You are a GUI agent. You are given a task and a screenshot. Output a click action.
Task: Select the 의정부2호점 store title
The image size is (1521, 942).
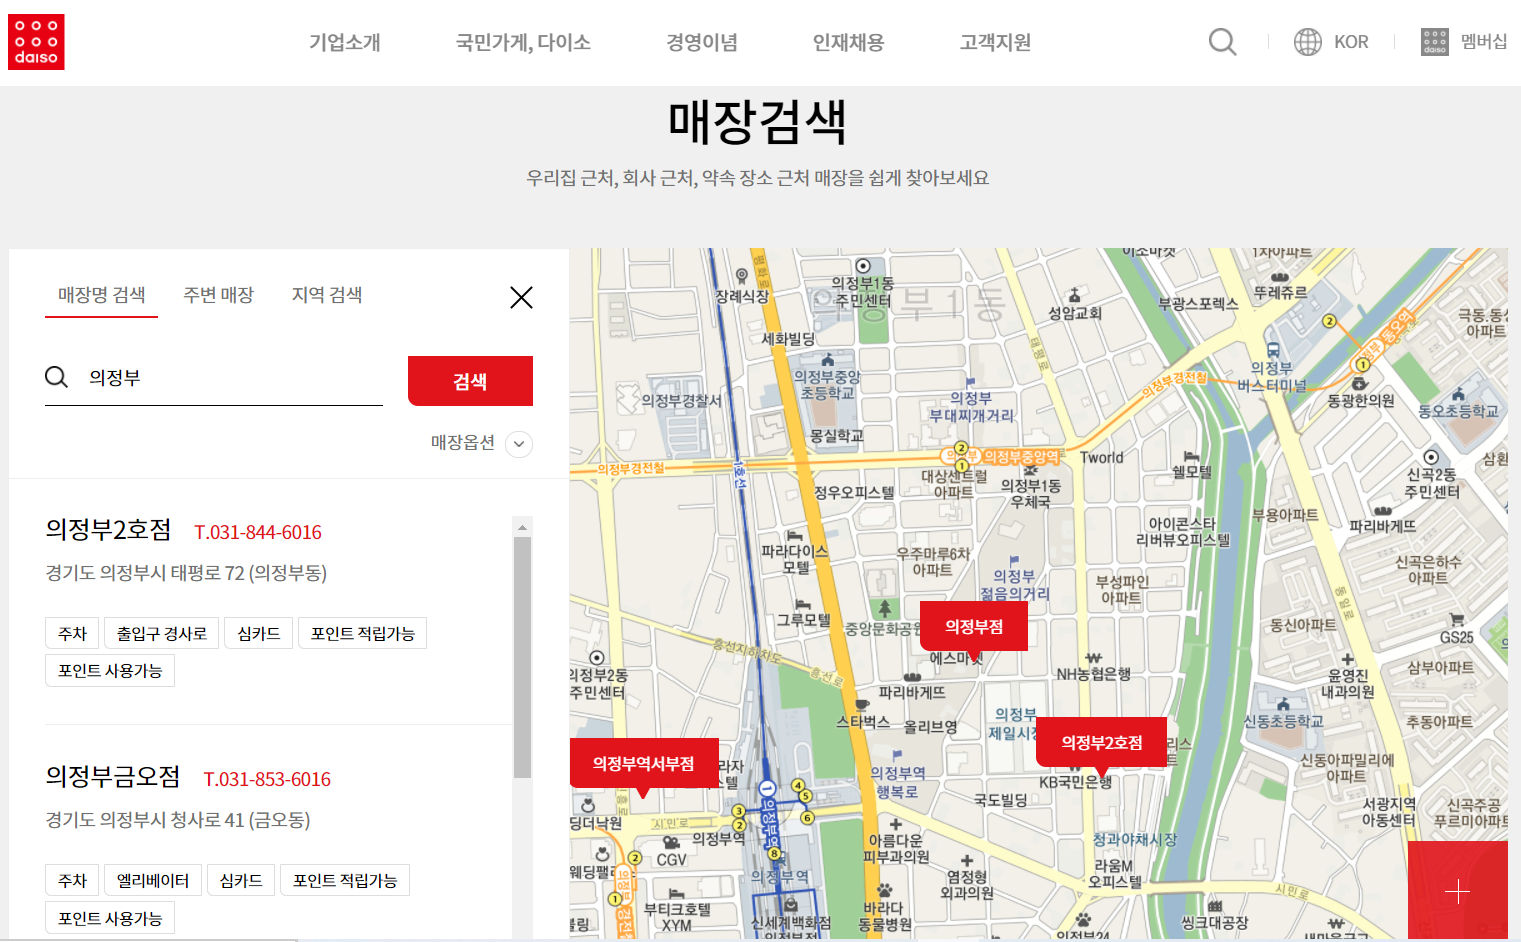(108, 529)
